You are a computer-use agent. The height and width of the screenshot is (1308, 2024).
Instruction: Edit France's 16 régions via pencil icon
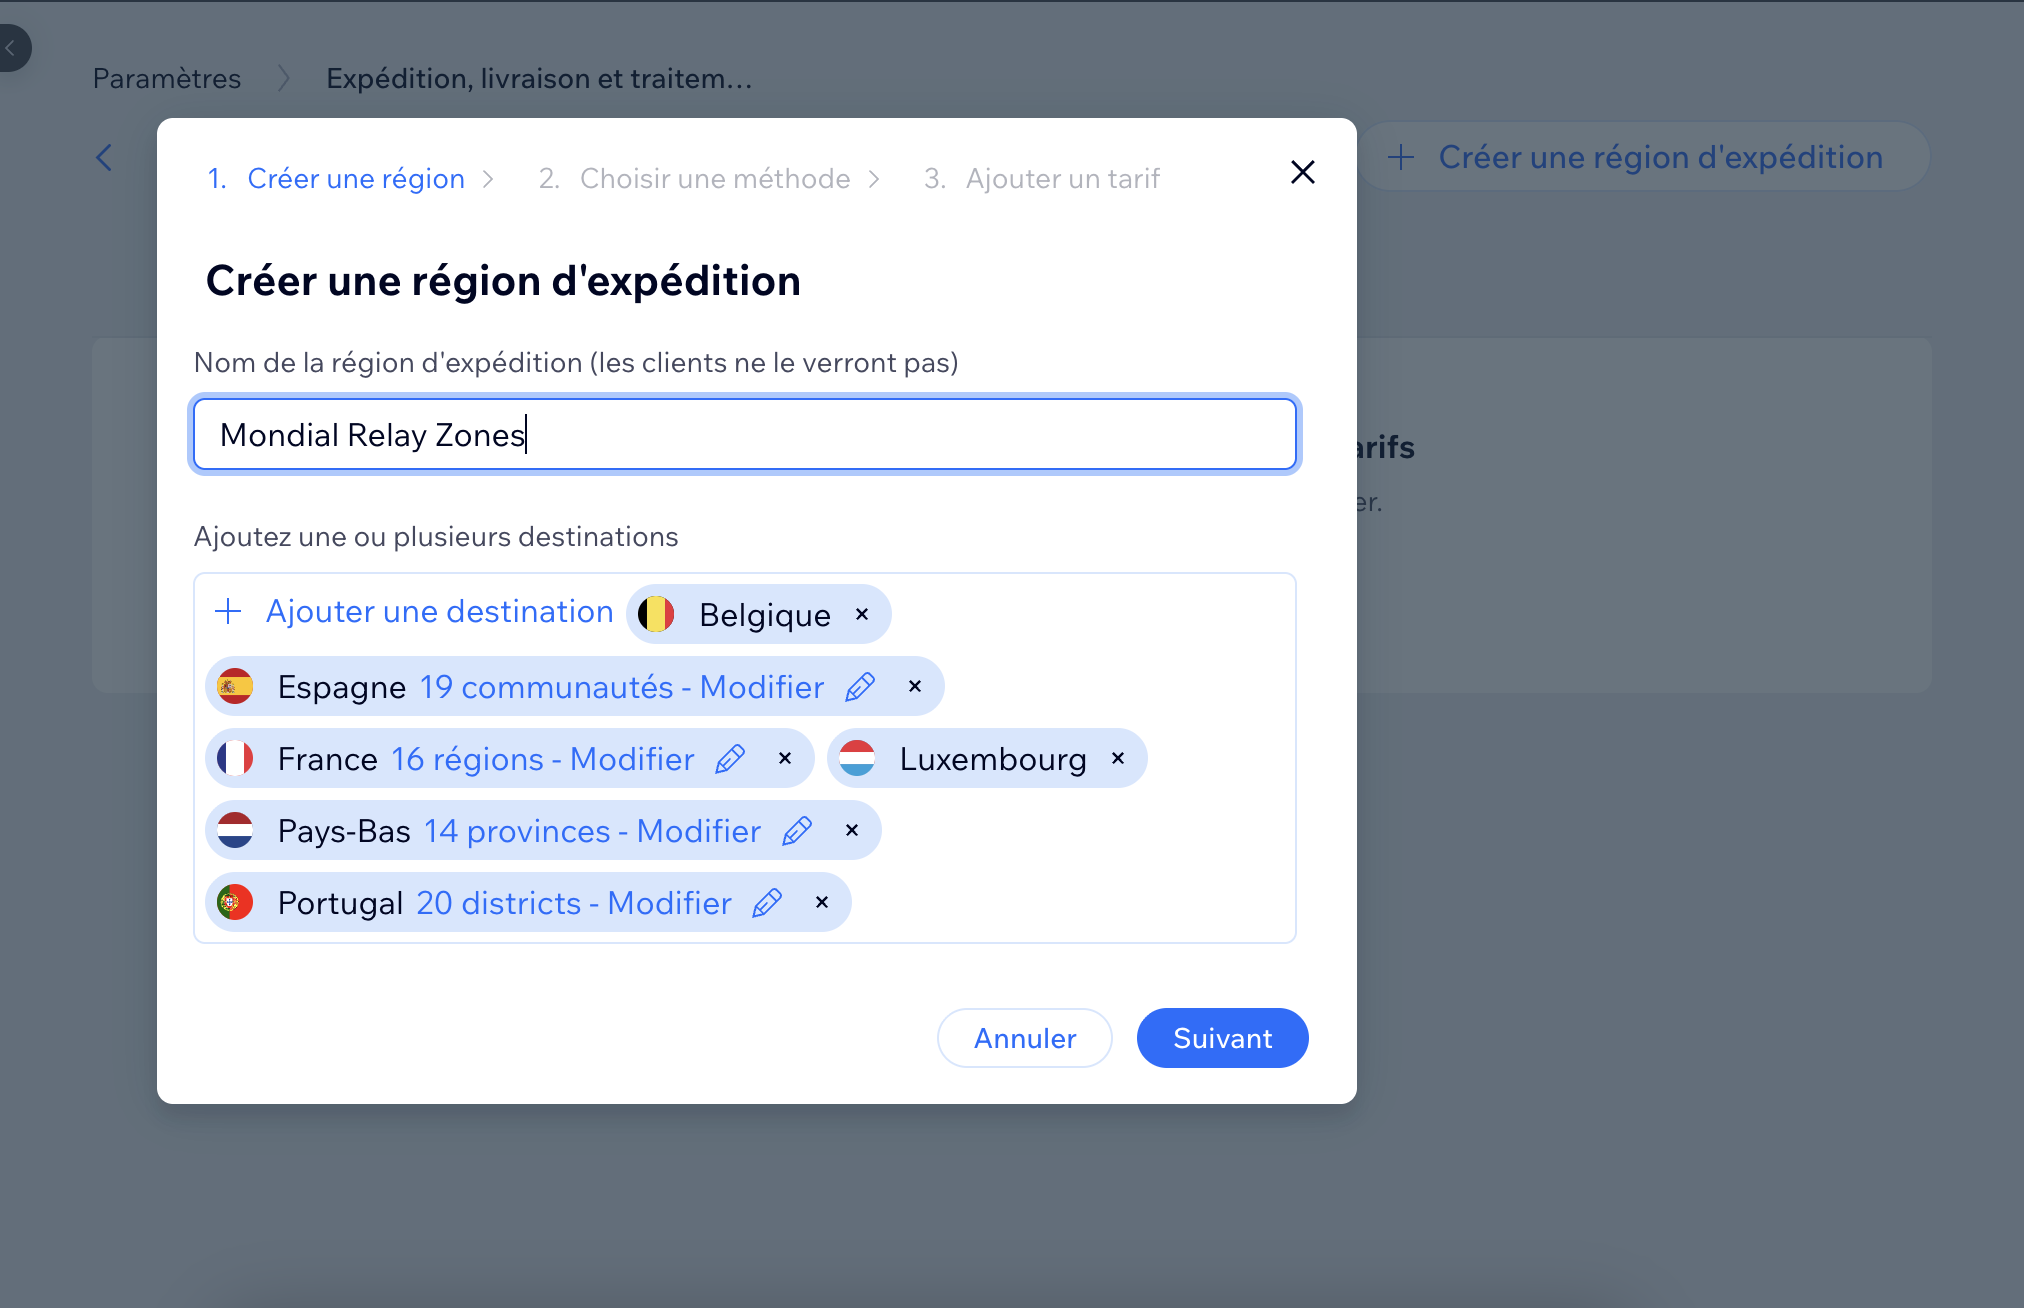pyautogui.click(x=731, y=758)
